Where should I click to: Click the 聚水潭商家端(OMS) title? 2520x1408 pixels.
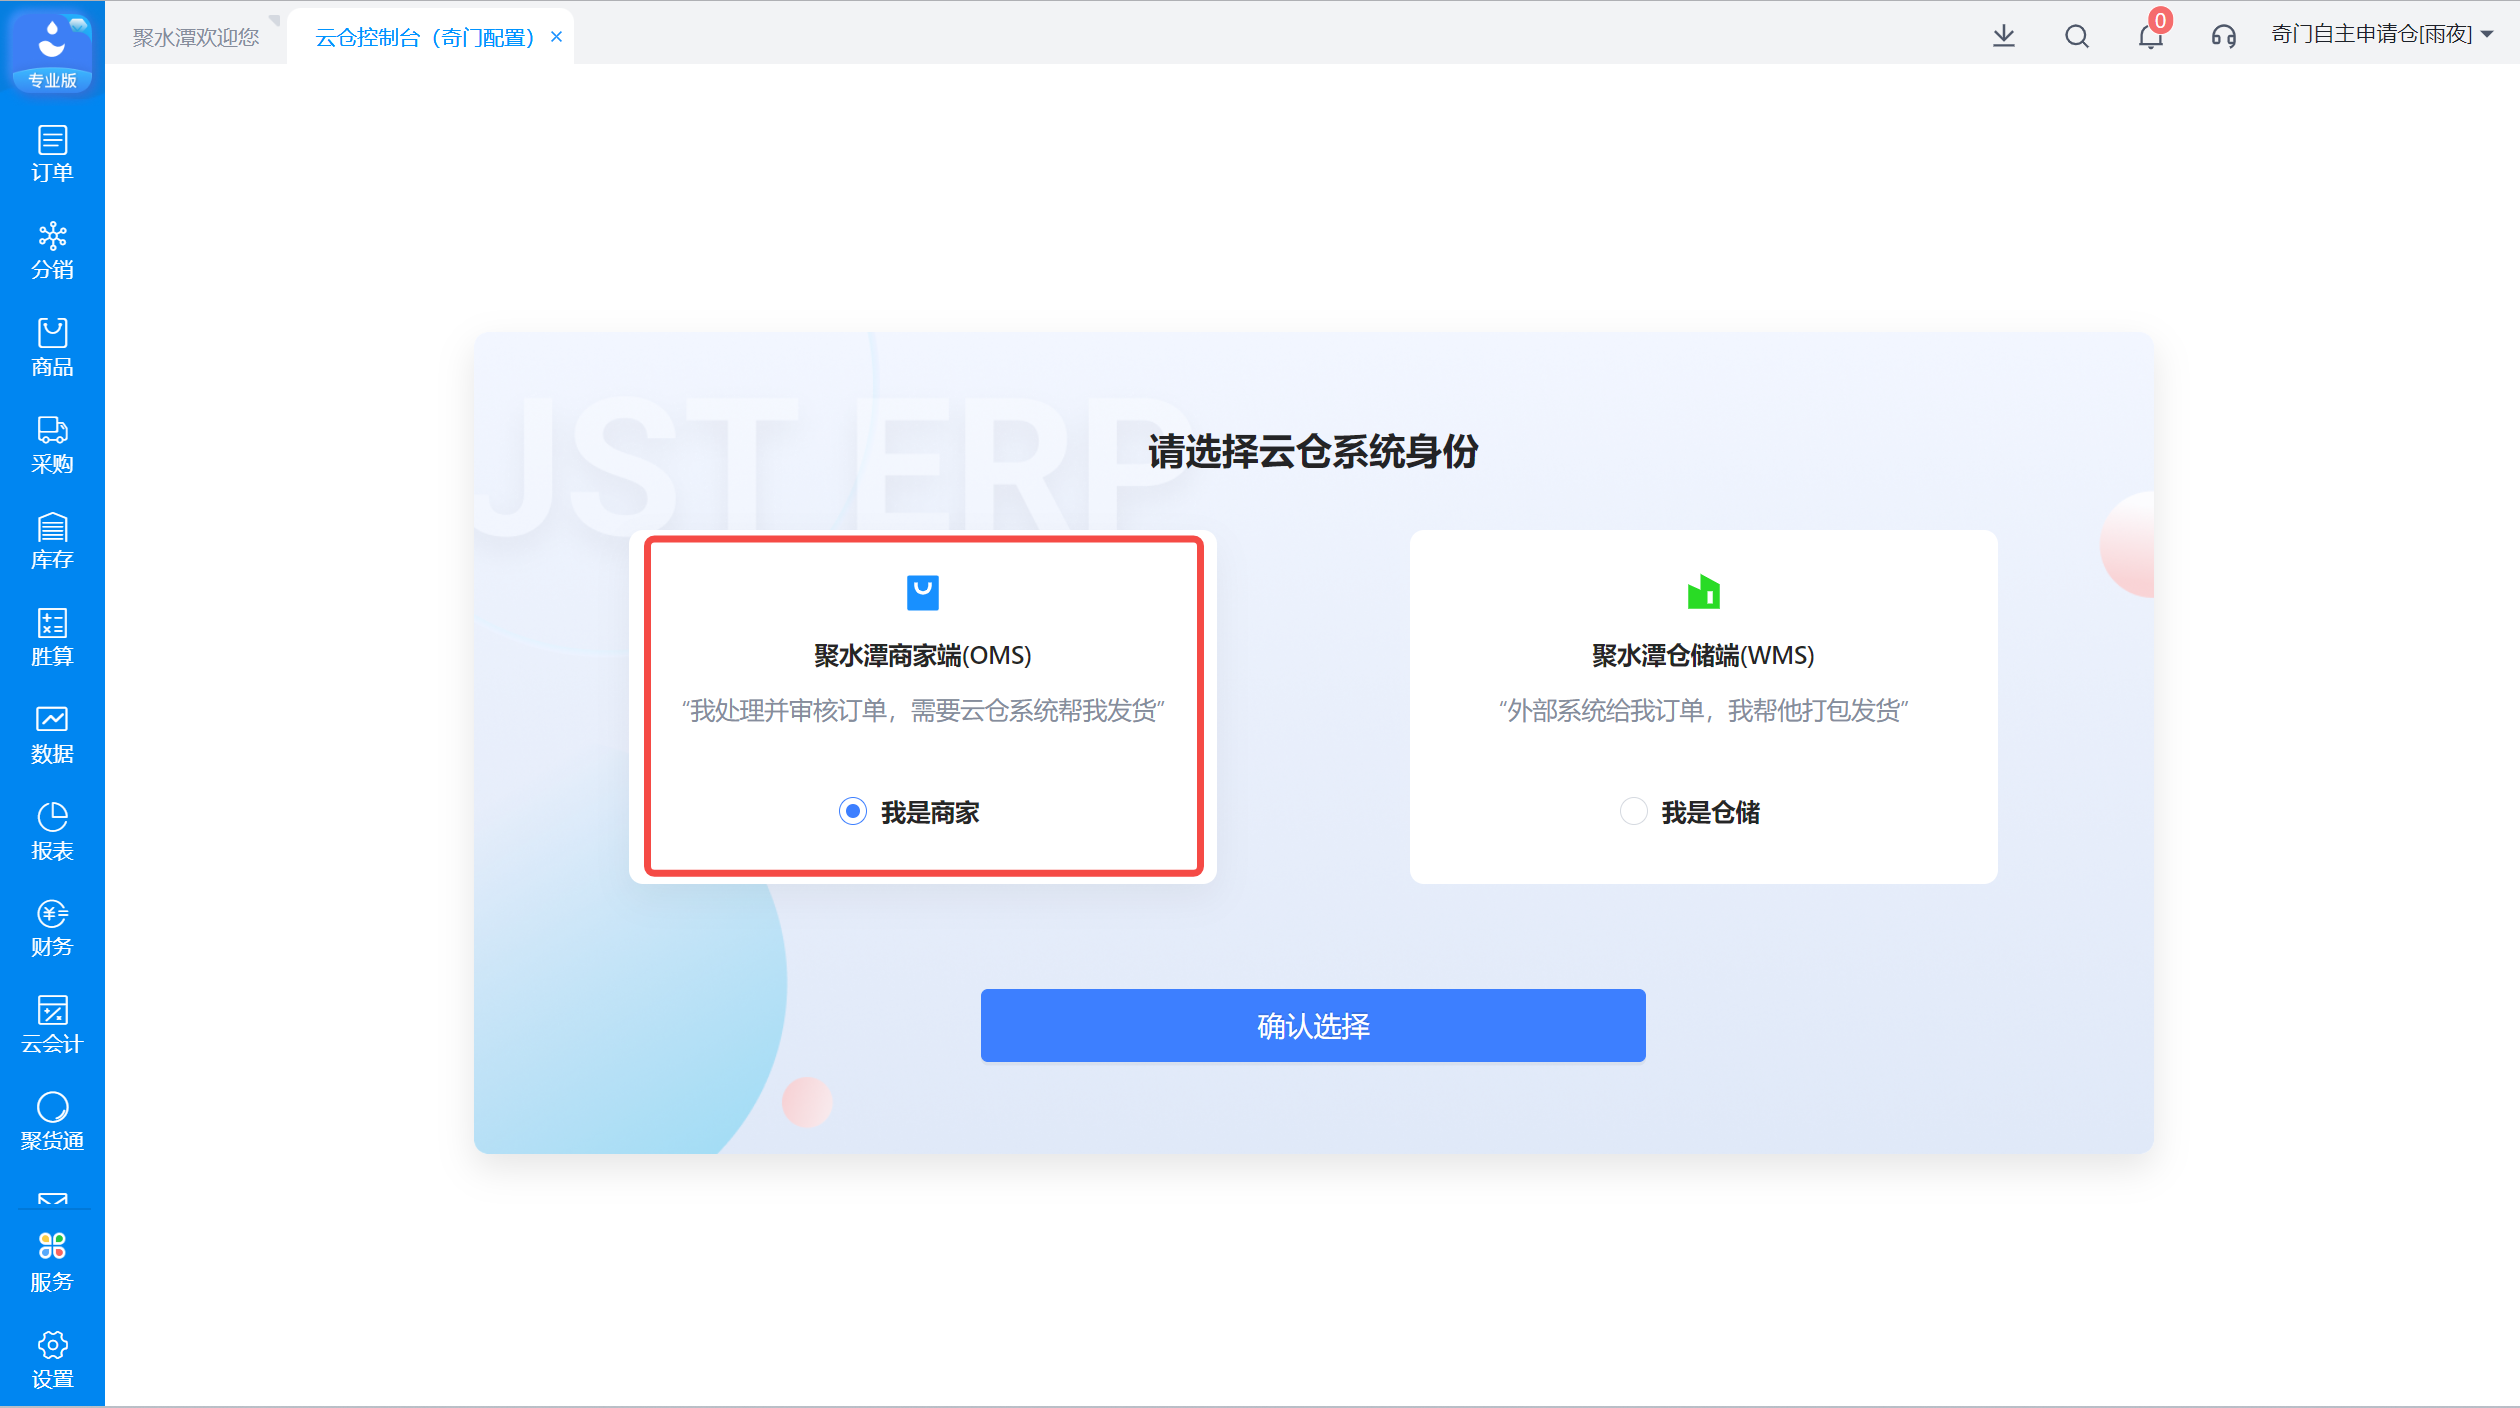[x=922, y=656]
